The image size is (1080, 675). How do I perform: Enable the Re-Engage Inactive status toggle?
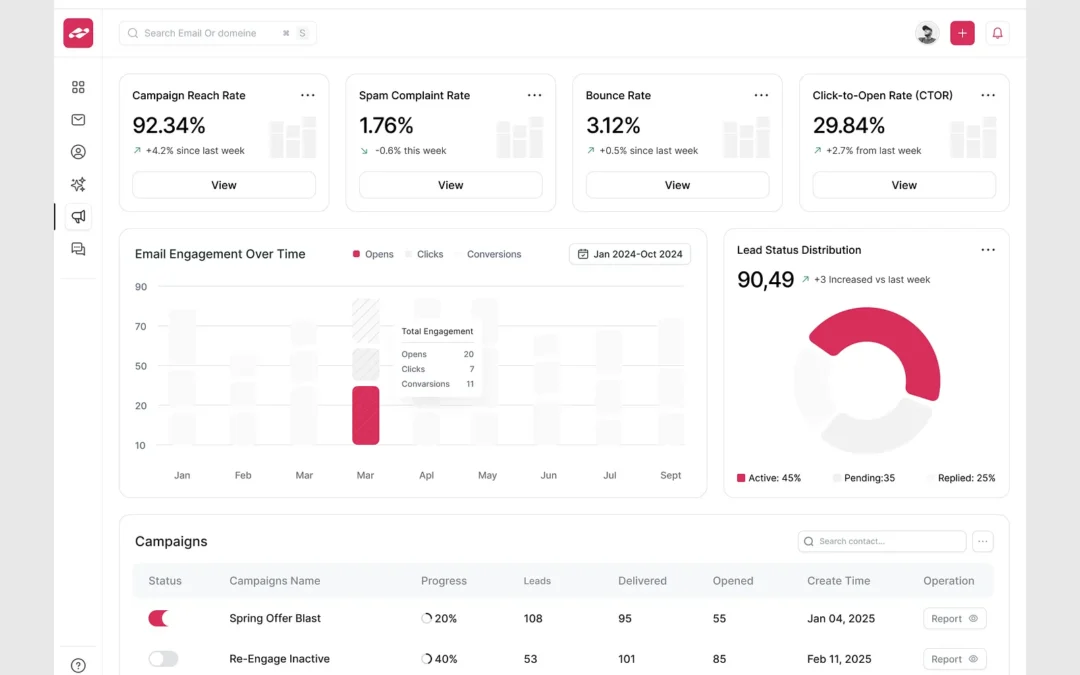coord(163,658)
